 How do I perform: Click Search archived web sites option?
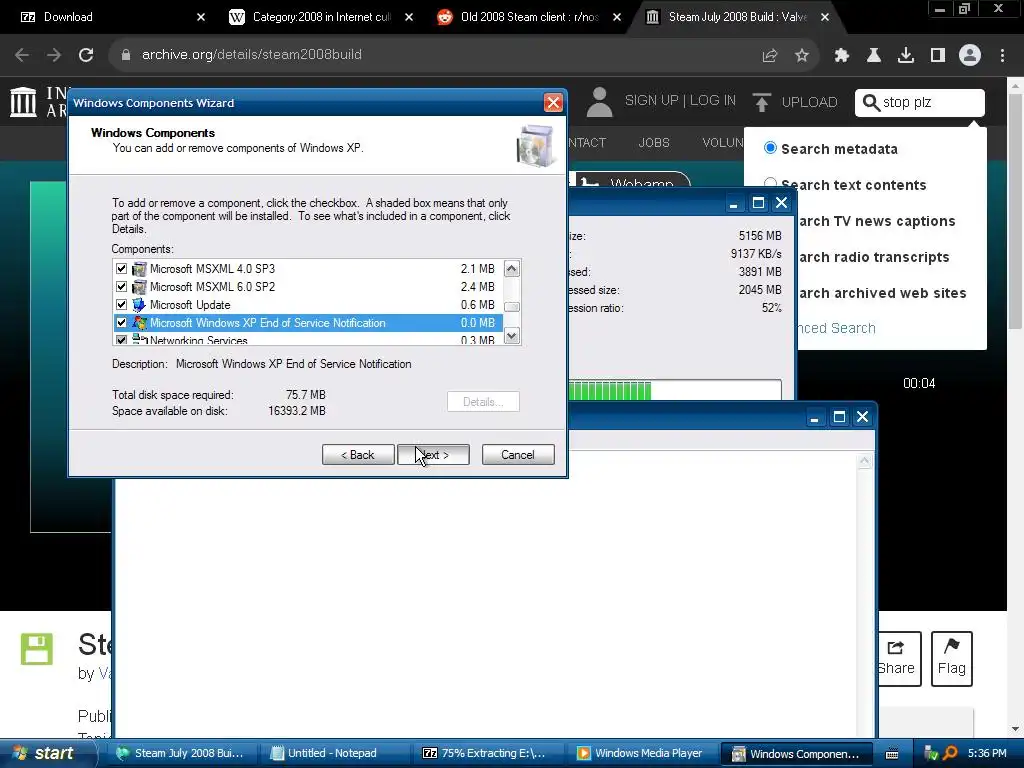pyautogui.click(x=882, y=293)
